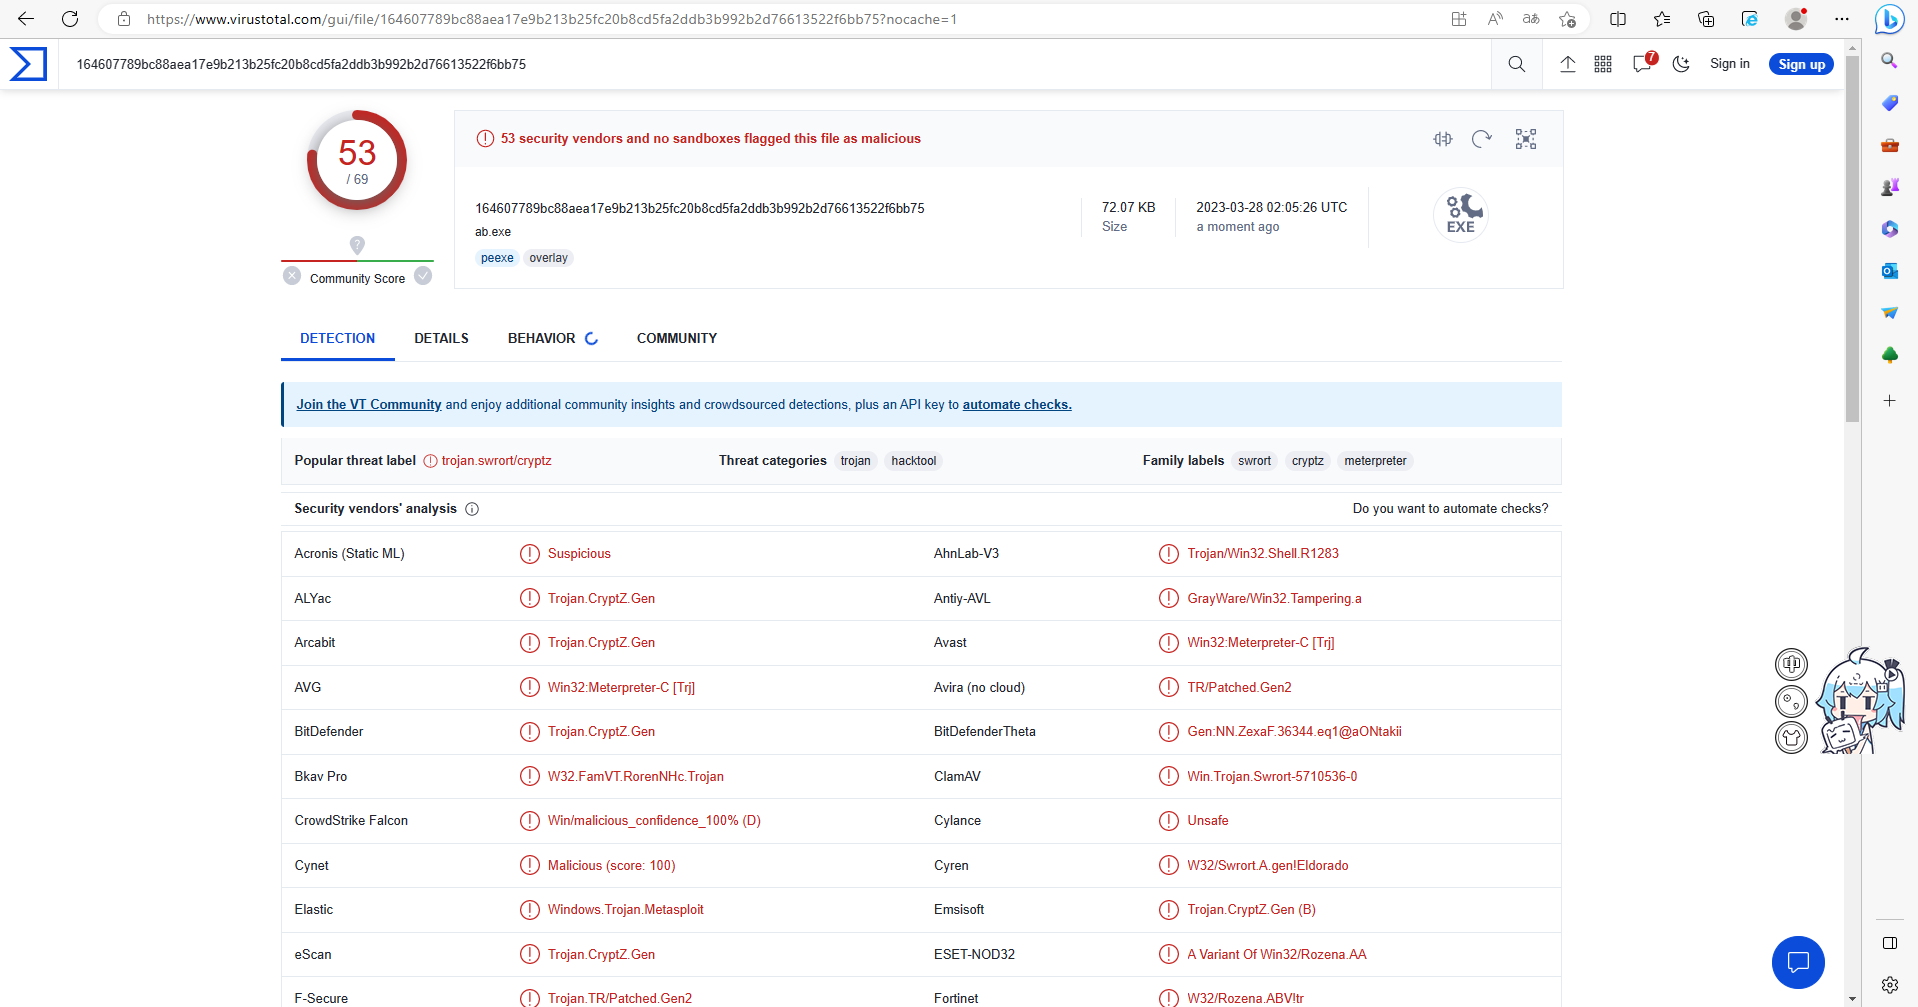Open the browser Settings and more menu

pos(1842,19)
